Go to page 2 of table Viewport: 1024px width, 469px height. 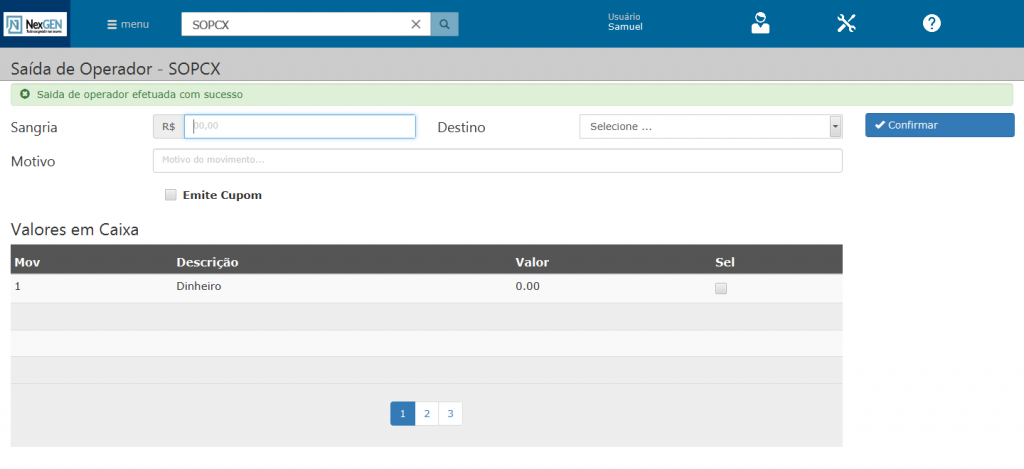click(x=426, y=413)
